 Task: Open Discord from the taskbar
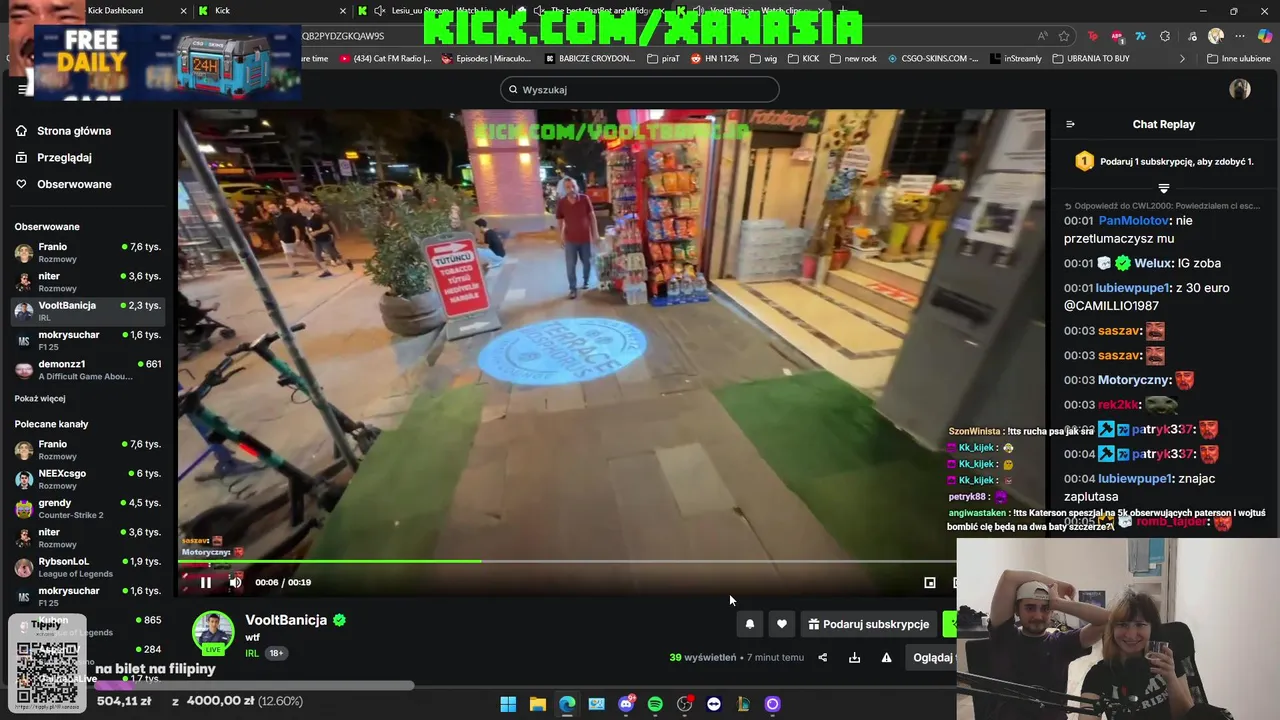pyautogui.click(x=626, y=704)
